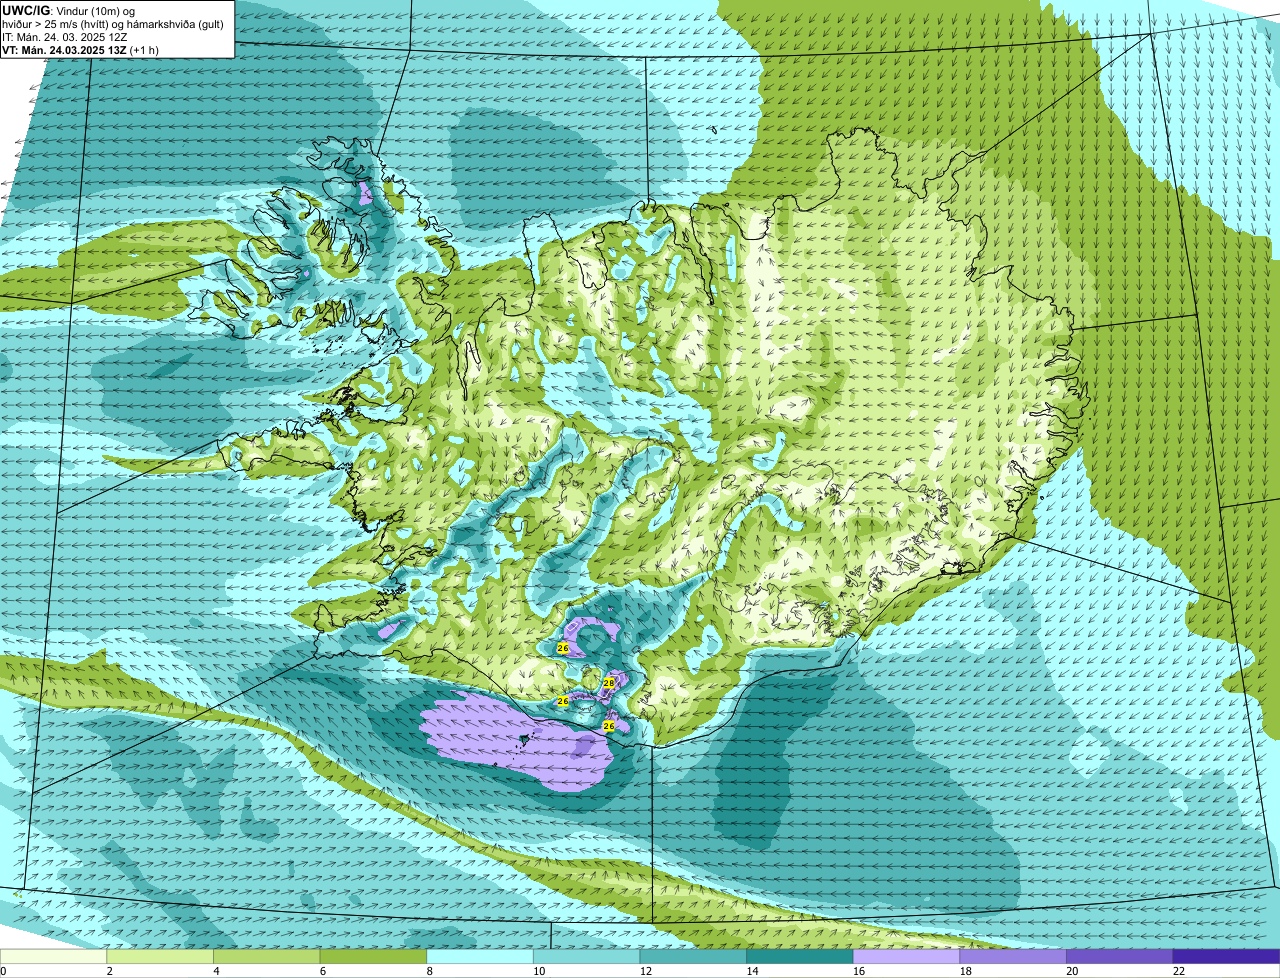Click the 6–8 m/s olive green swatch
The width and height of the screenshot is (1280, 978).
click(373, 957)
